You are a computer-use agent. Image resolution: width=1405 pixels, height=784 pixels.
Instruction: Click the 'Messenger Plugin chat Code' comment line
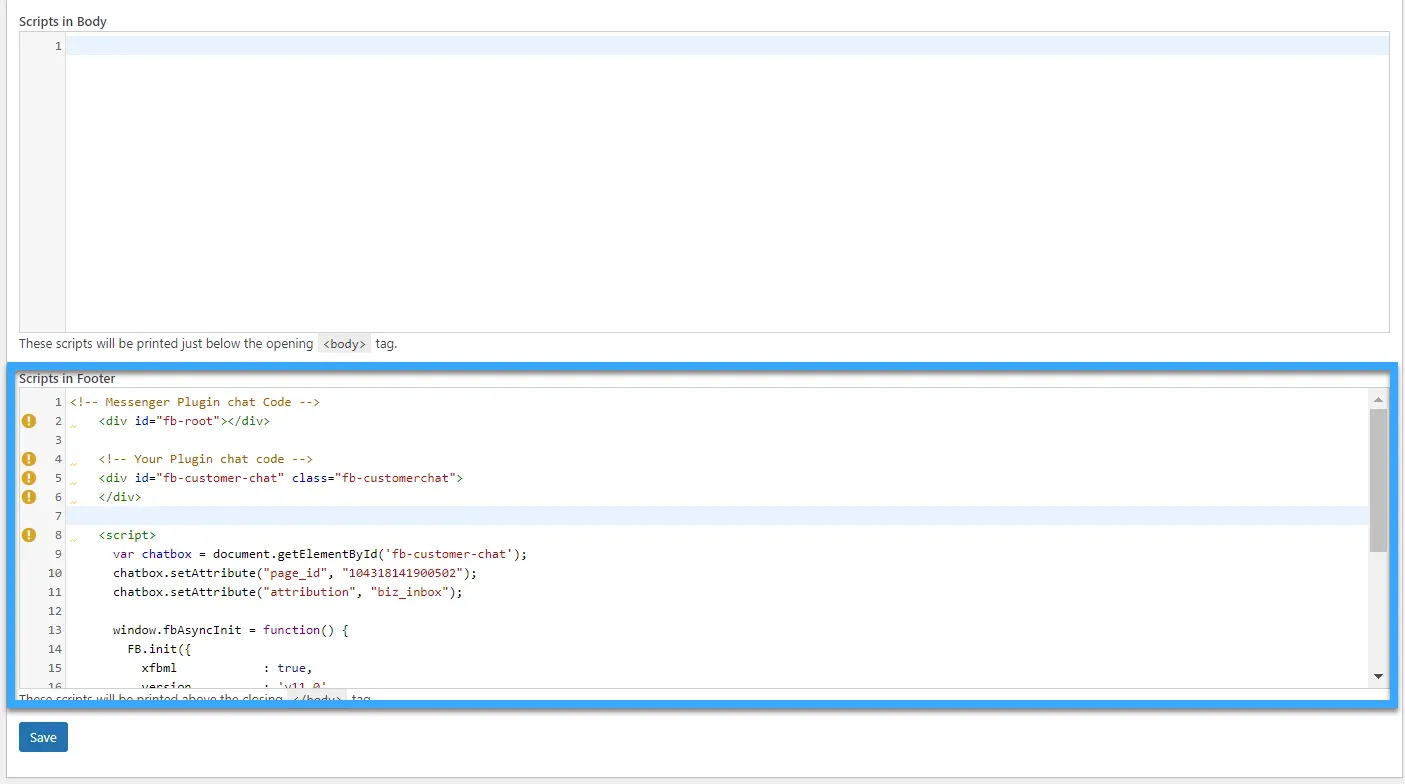click(x=195, y=402)
